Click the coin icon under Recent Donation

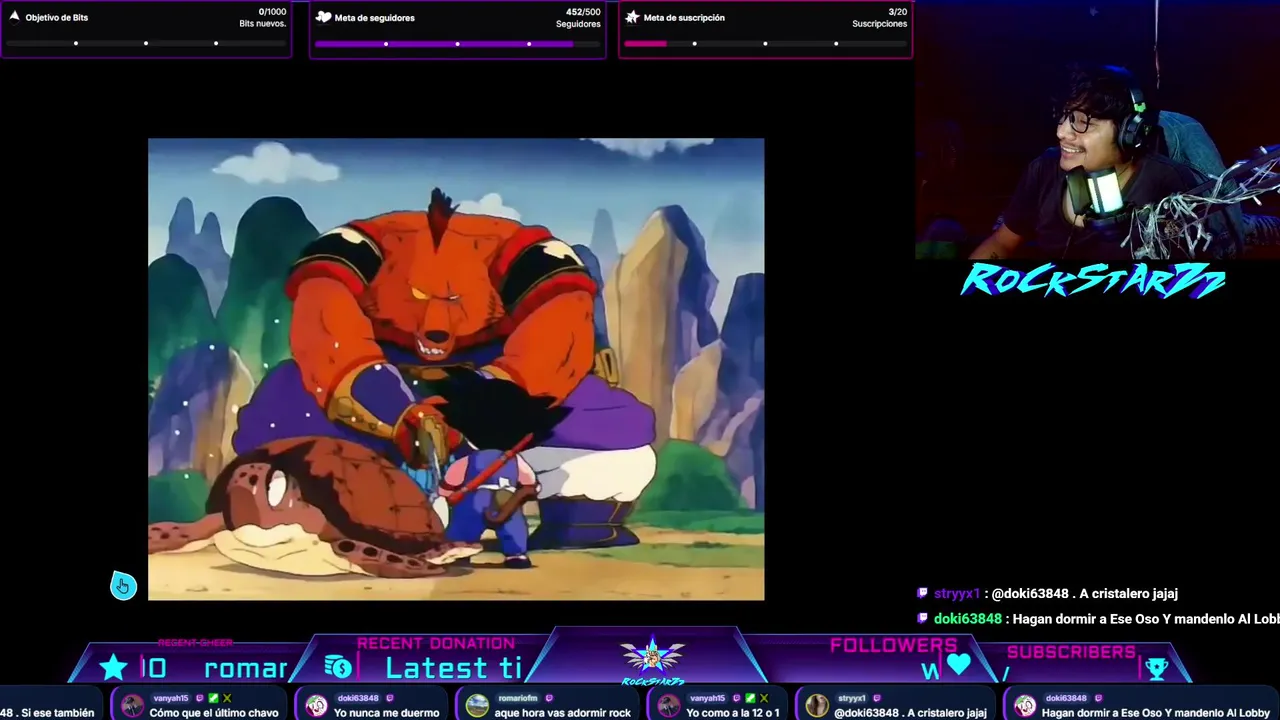click(x=338, y=667)
